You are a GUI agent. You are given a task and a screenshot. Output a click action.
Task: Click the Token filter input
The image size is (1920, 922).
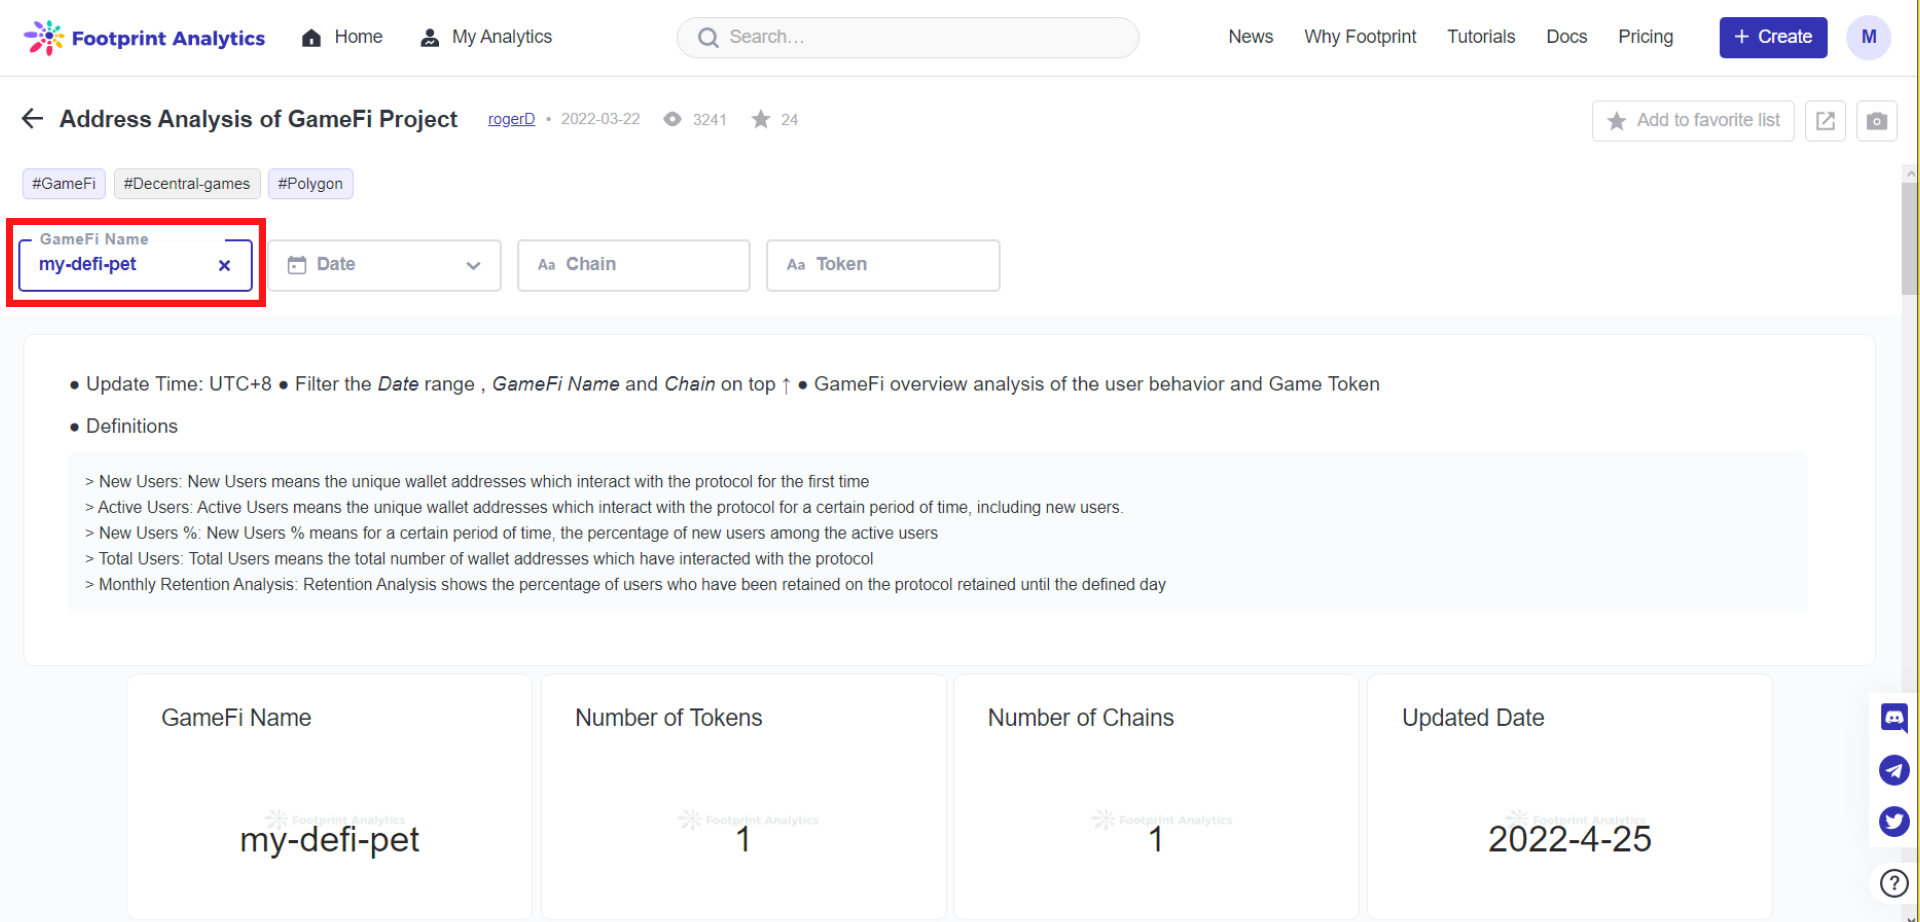click(883, 265)
